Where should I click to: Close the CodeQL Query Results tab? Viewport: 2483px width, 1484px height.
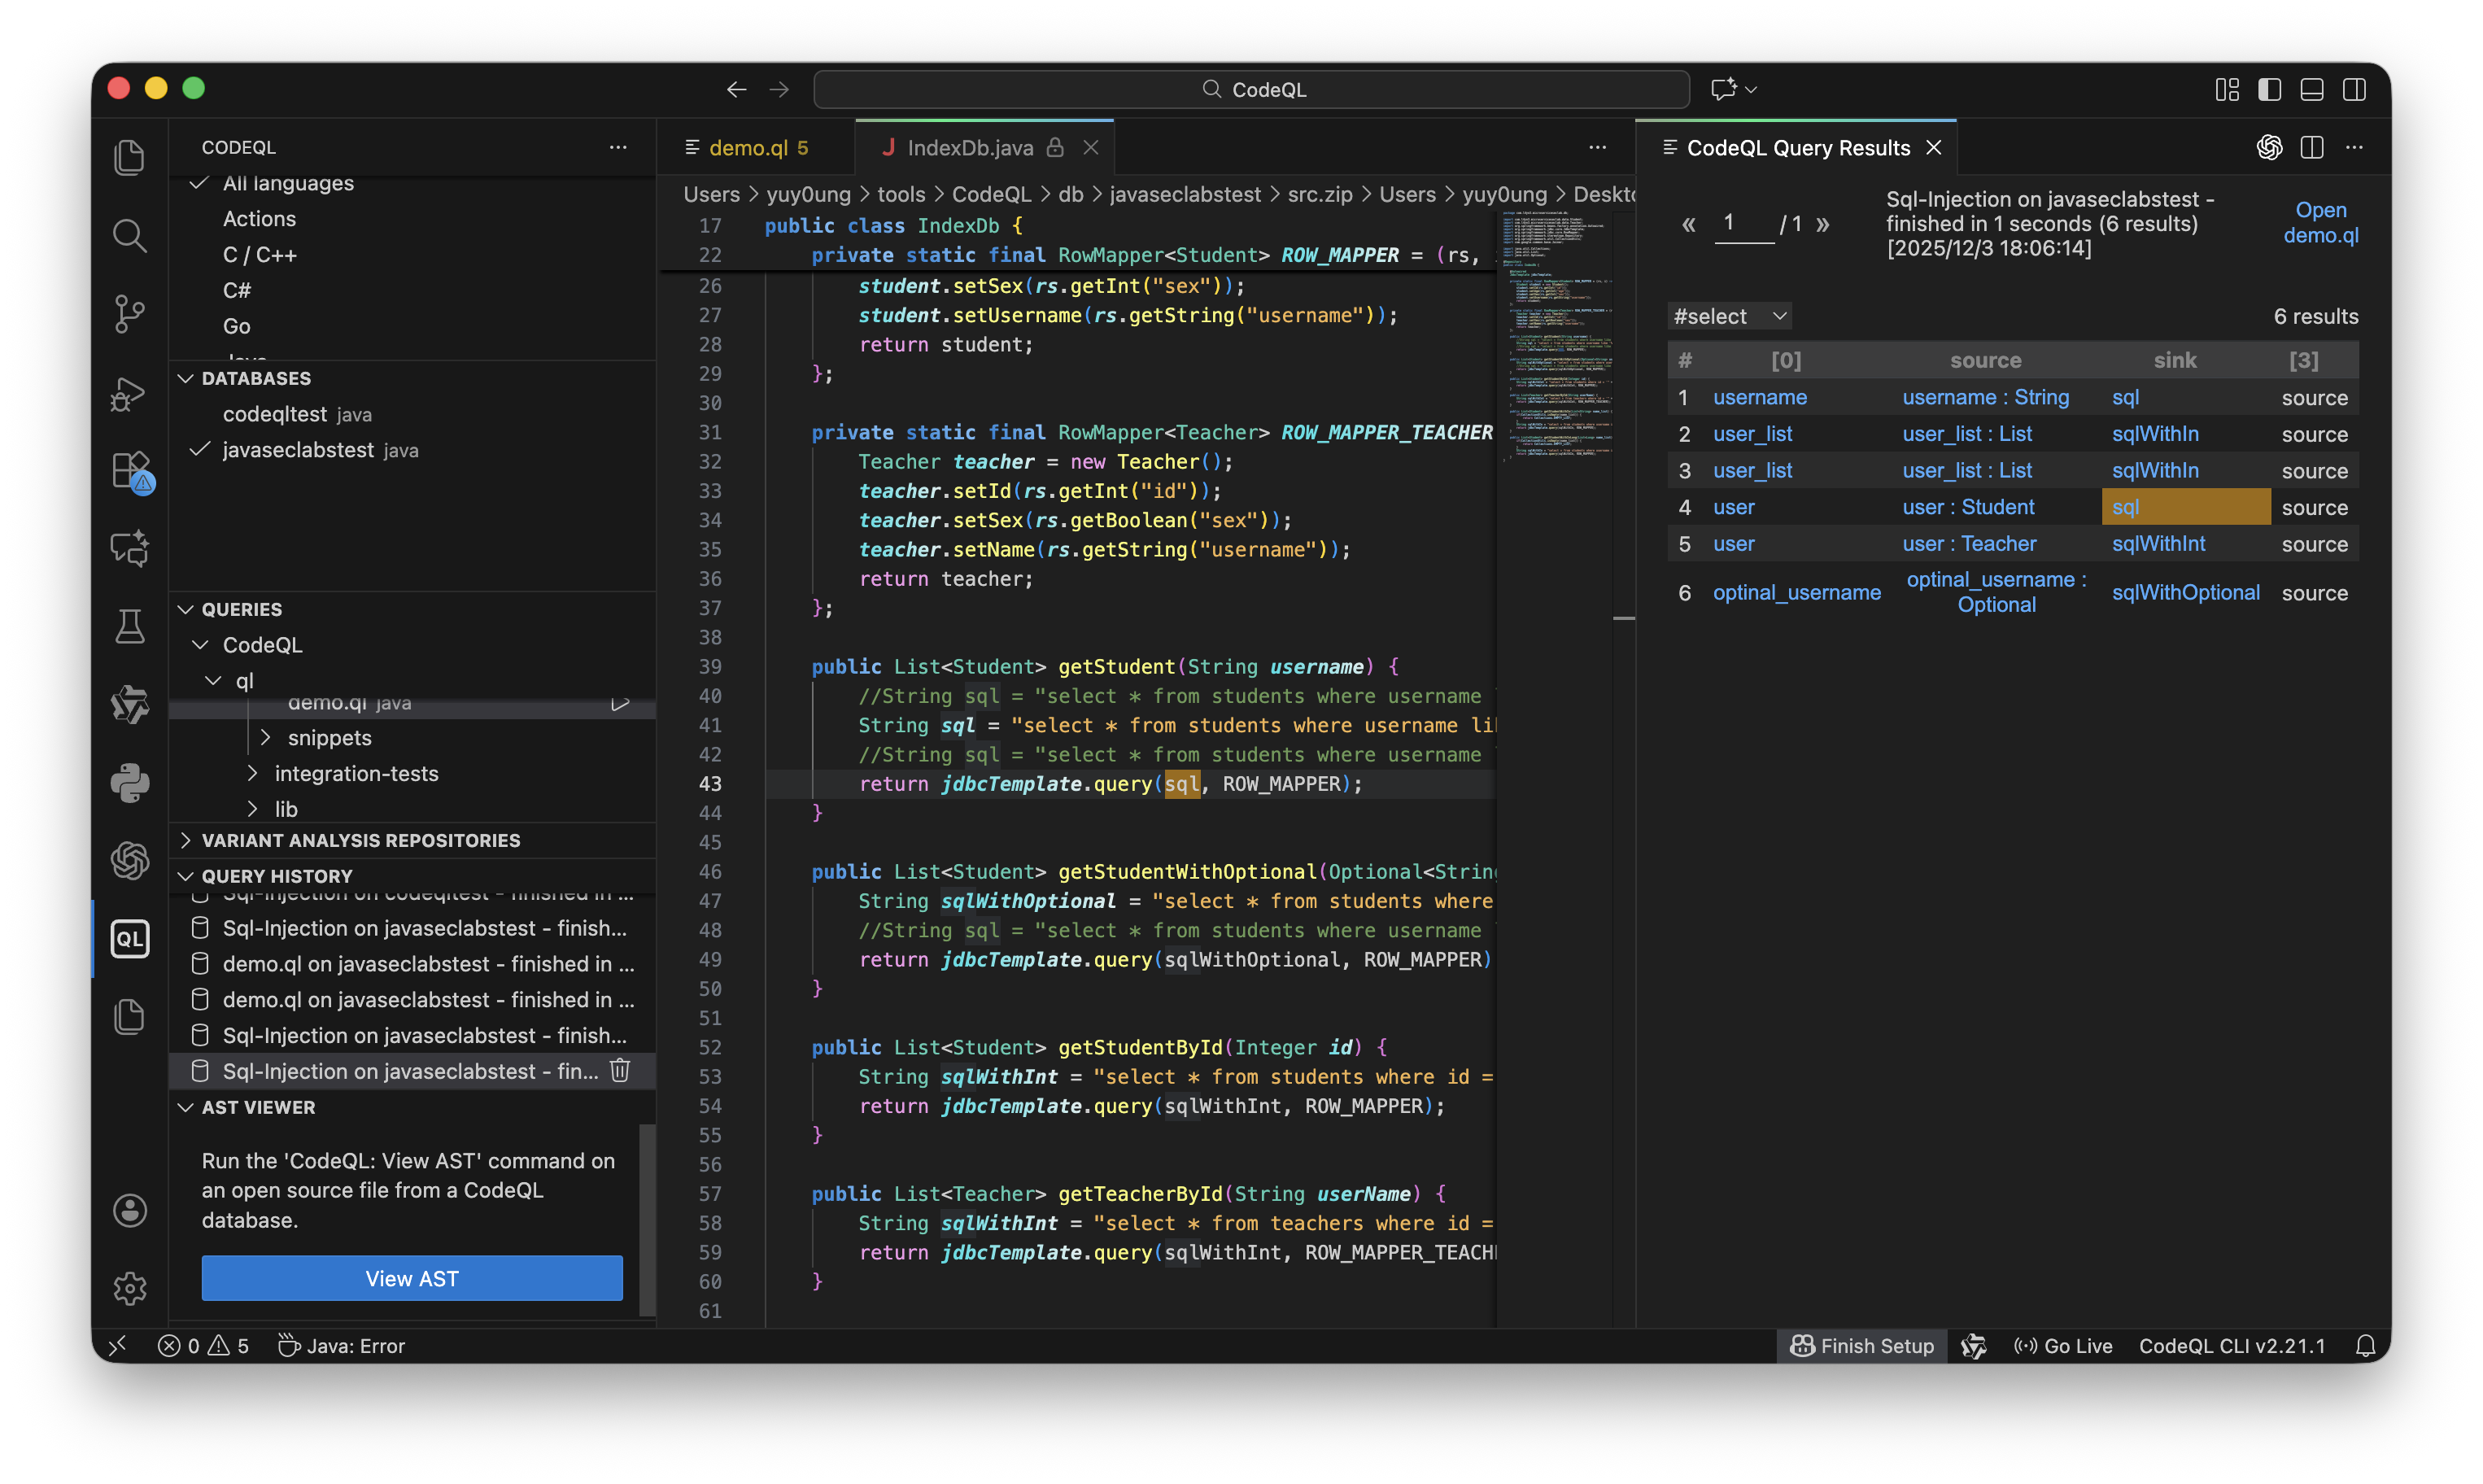click(1934, 148)
